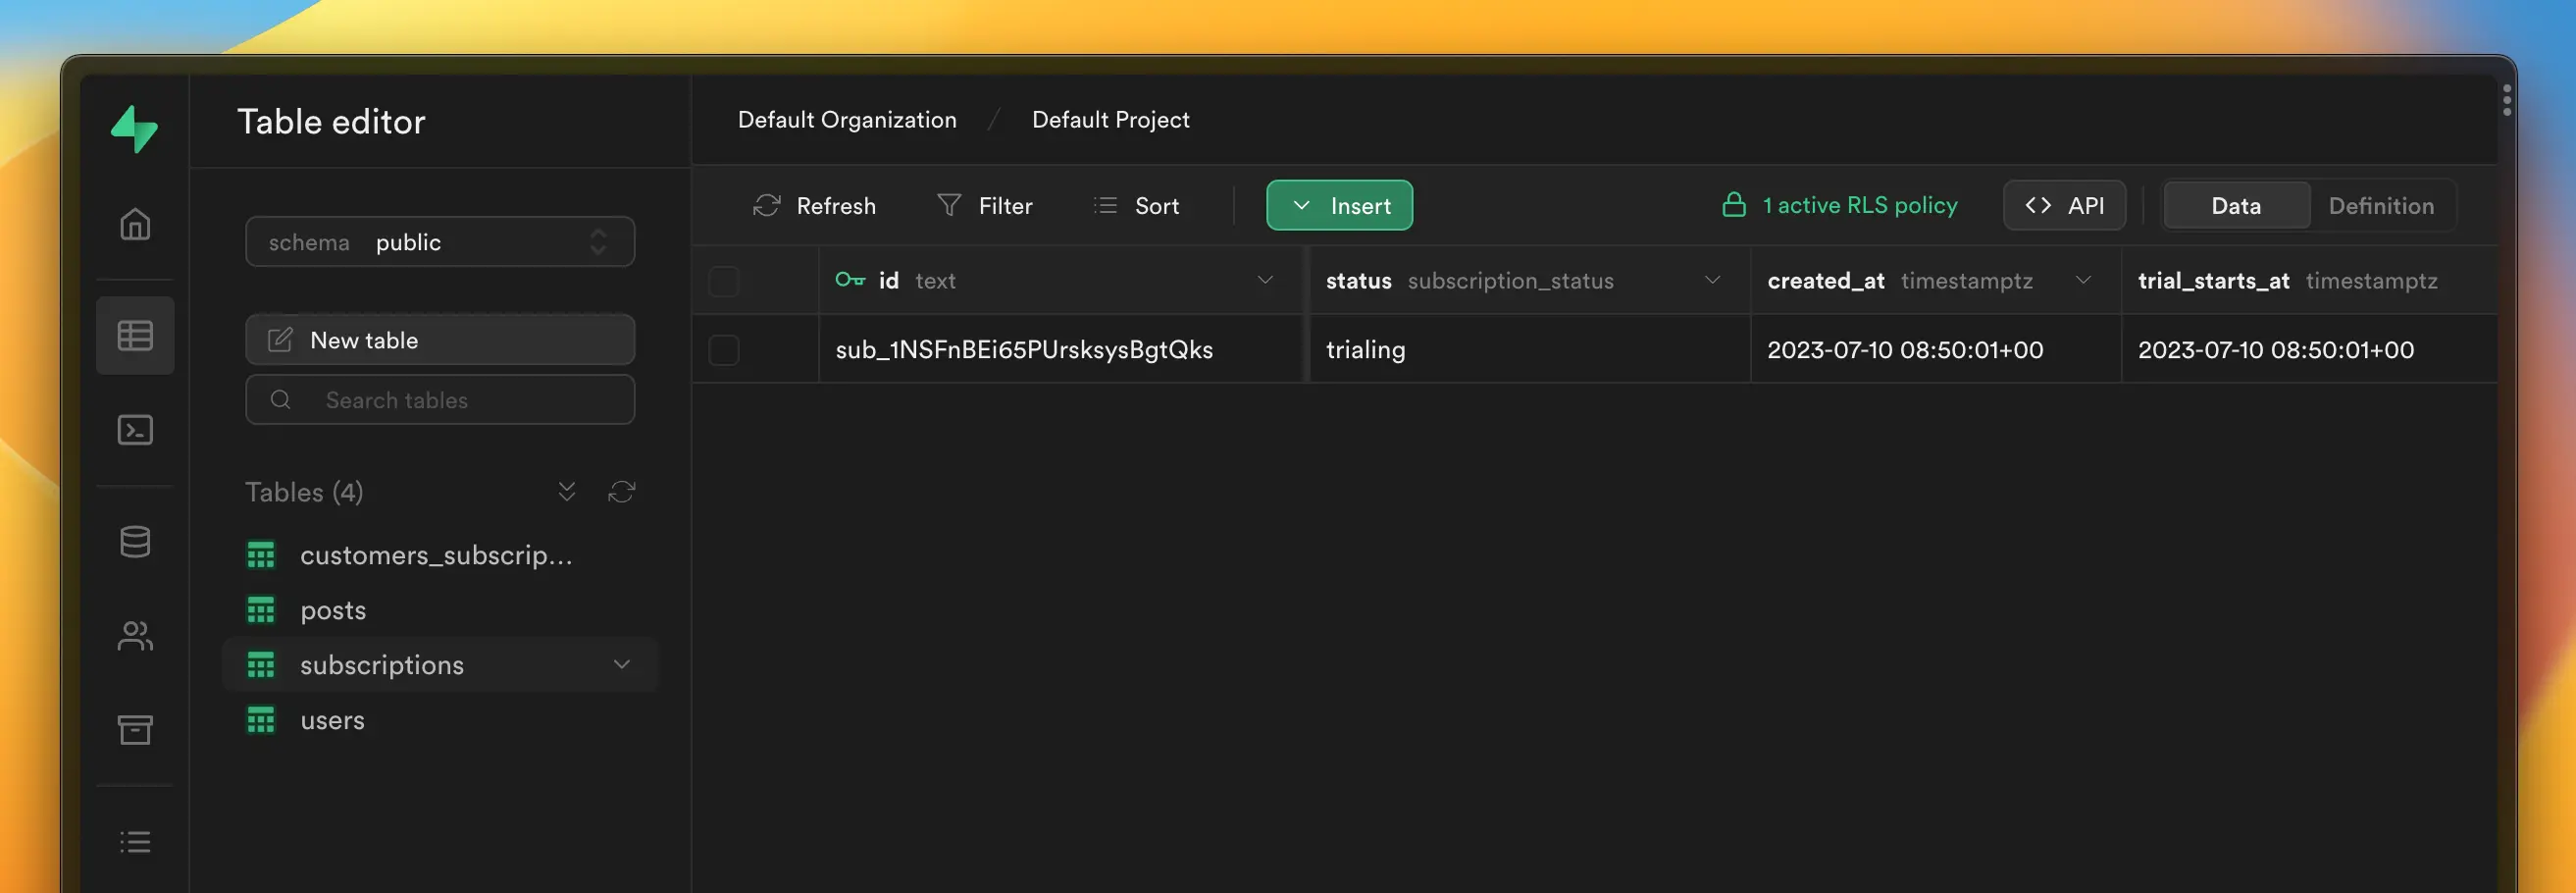Click the green Insert button
The width and height of the screenshot is (2576, 893).
pos(1339,205)
